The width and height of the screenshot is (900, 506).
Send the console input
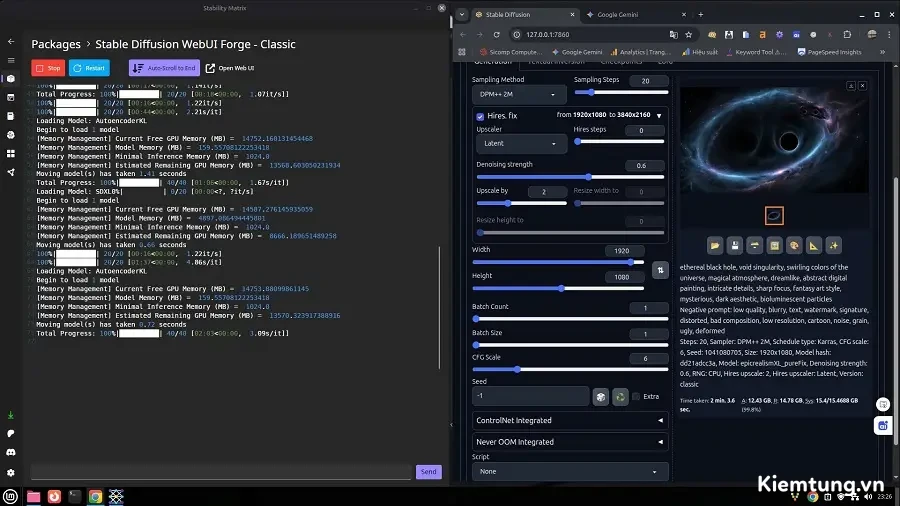click(429, 472)
